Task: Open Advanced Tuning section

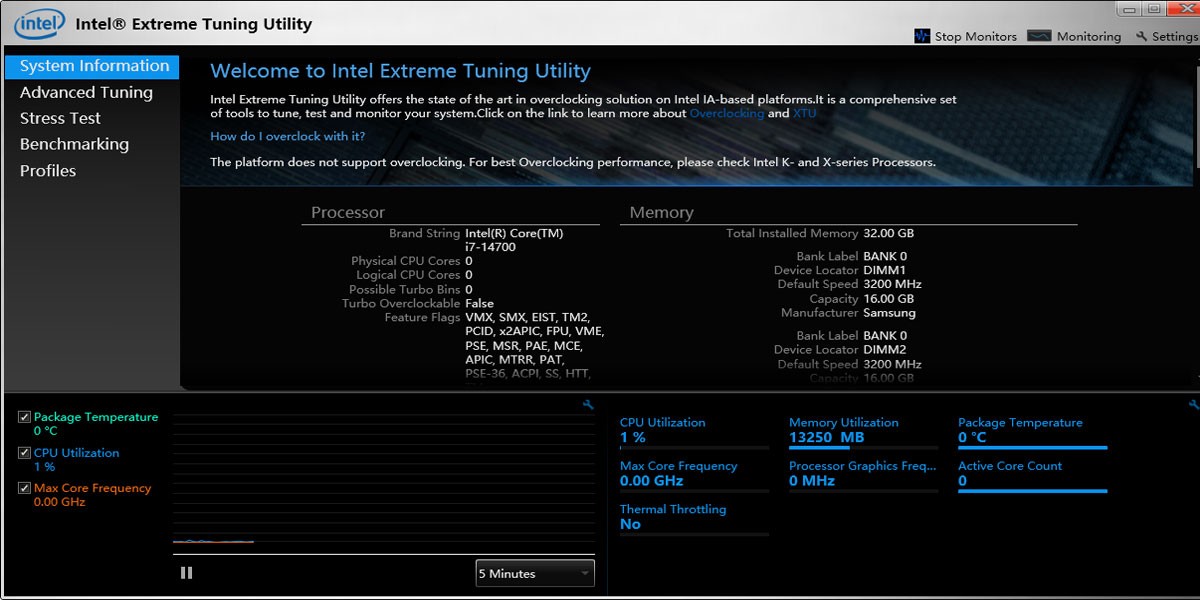Action: [86, 92]
